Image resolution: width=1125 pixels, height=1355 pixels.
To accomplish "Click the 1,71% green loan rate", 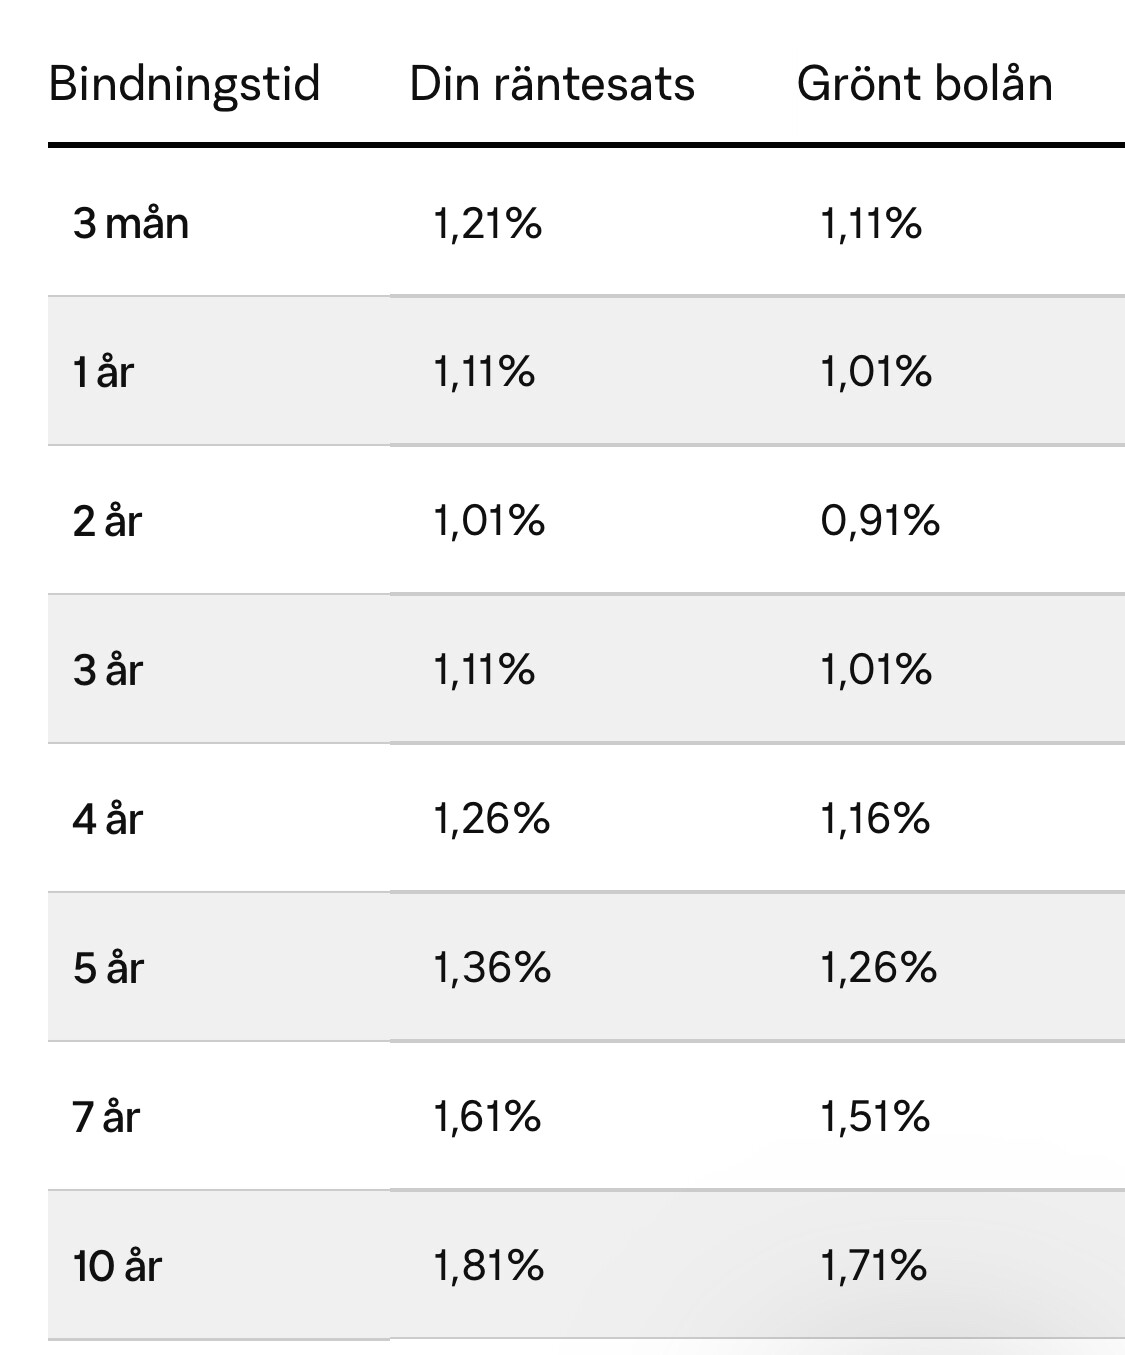I will (874, 1266).
